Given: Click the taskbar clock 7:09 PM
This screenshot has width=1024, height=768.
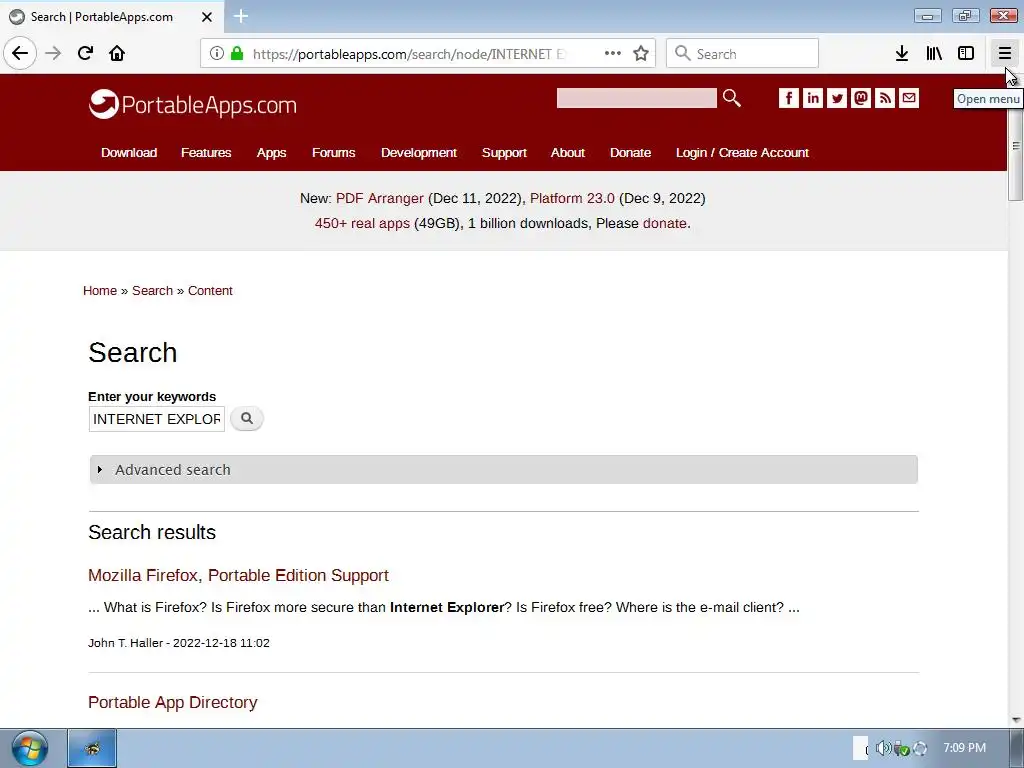Looking at the screenshot, I should (x=965, y=748).
